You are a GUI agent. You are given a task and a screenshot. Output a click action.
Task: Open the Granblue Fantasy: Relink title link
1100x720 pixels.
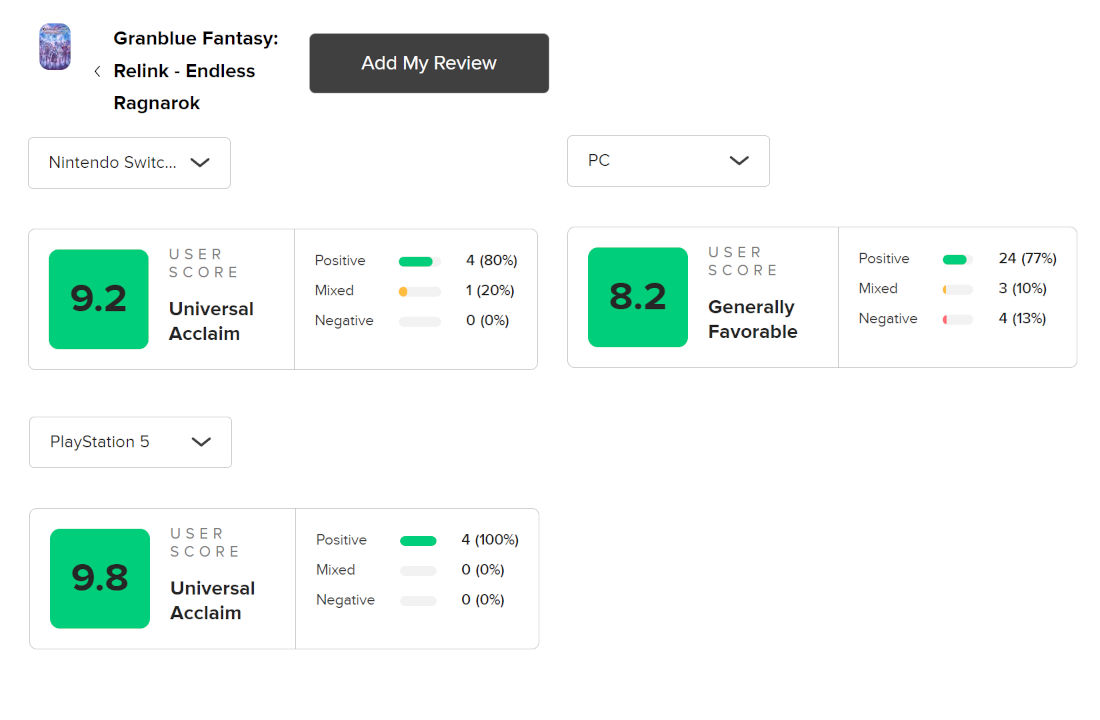(x=196, y=71)
